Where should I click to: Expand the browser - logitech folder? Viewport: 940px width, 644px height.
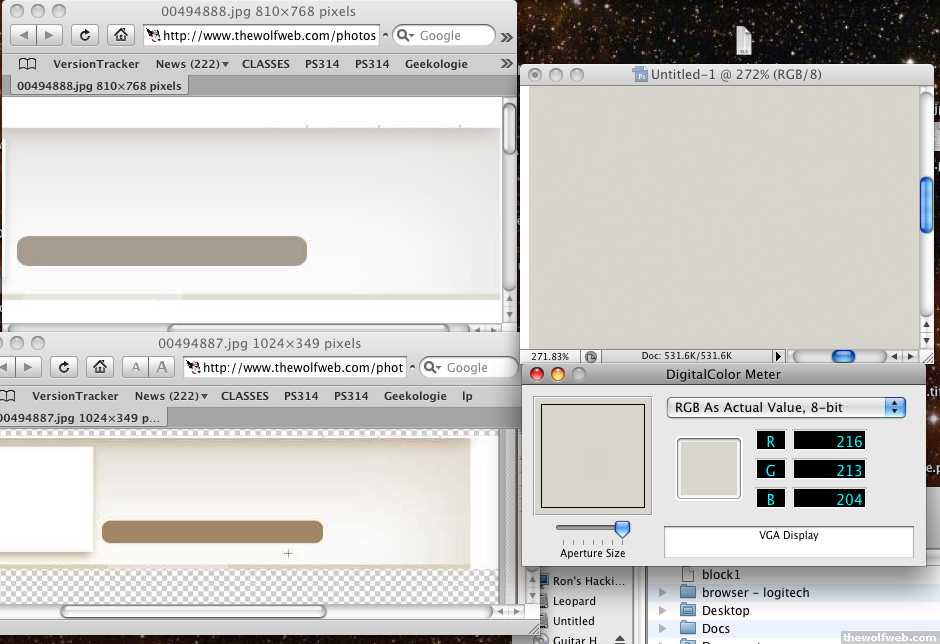pos(662,593)
